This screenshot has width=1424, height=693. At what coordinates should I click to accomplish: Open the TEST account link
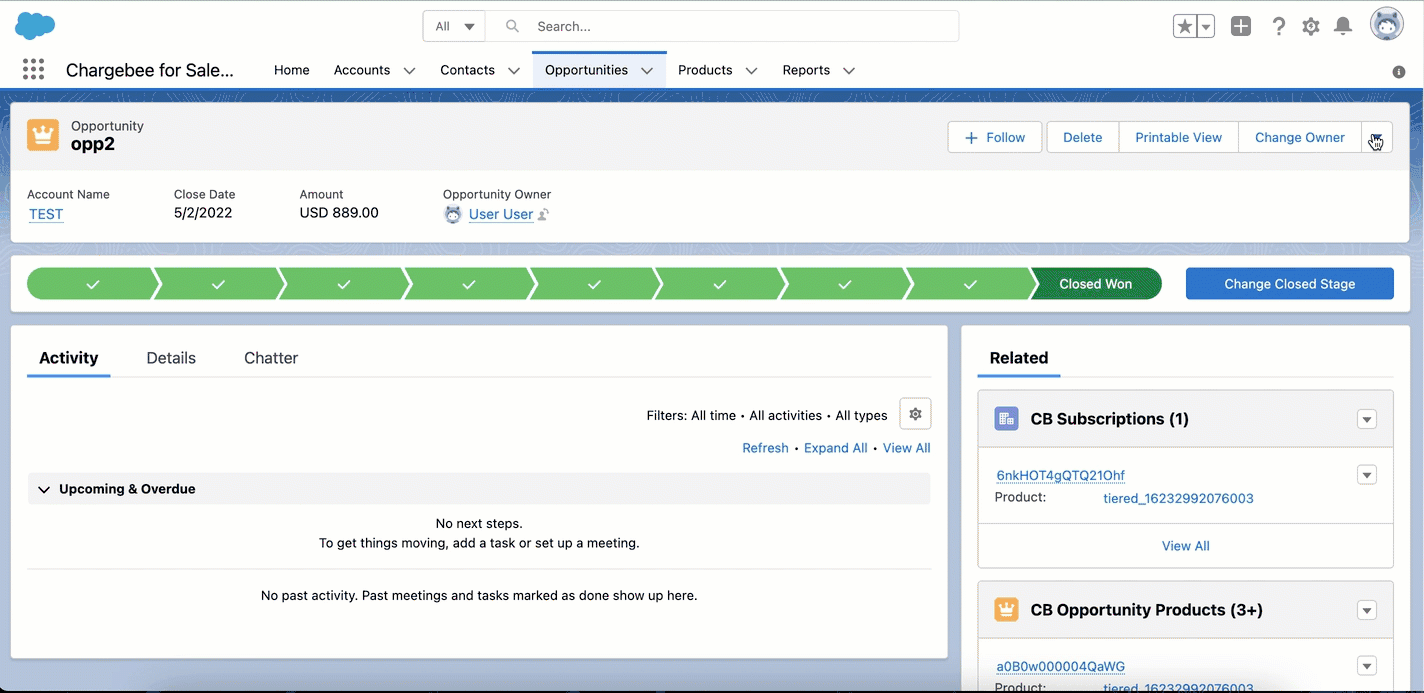point(46,214)
